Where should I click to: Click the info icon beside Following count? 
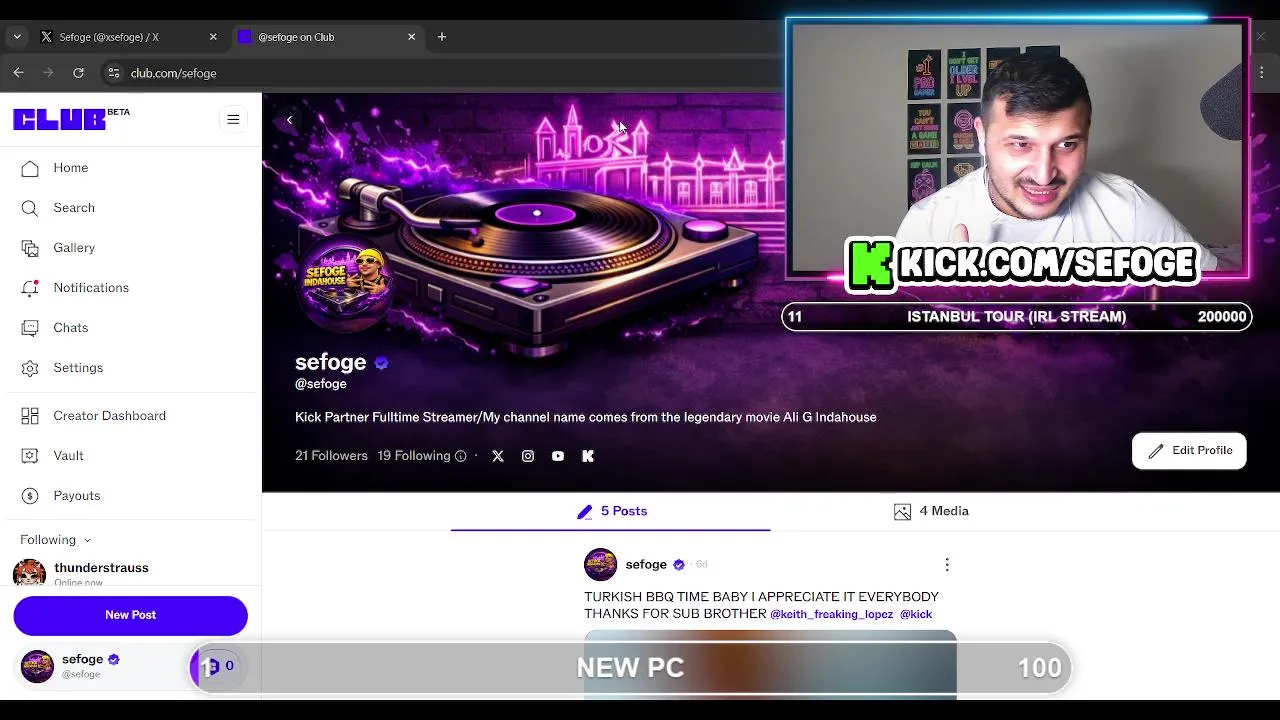pos(461,456)
